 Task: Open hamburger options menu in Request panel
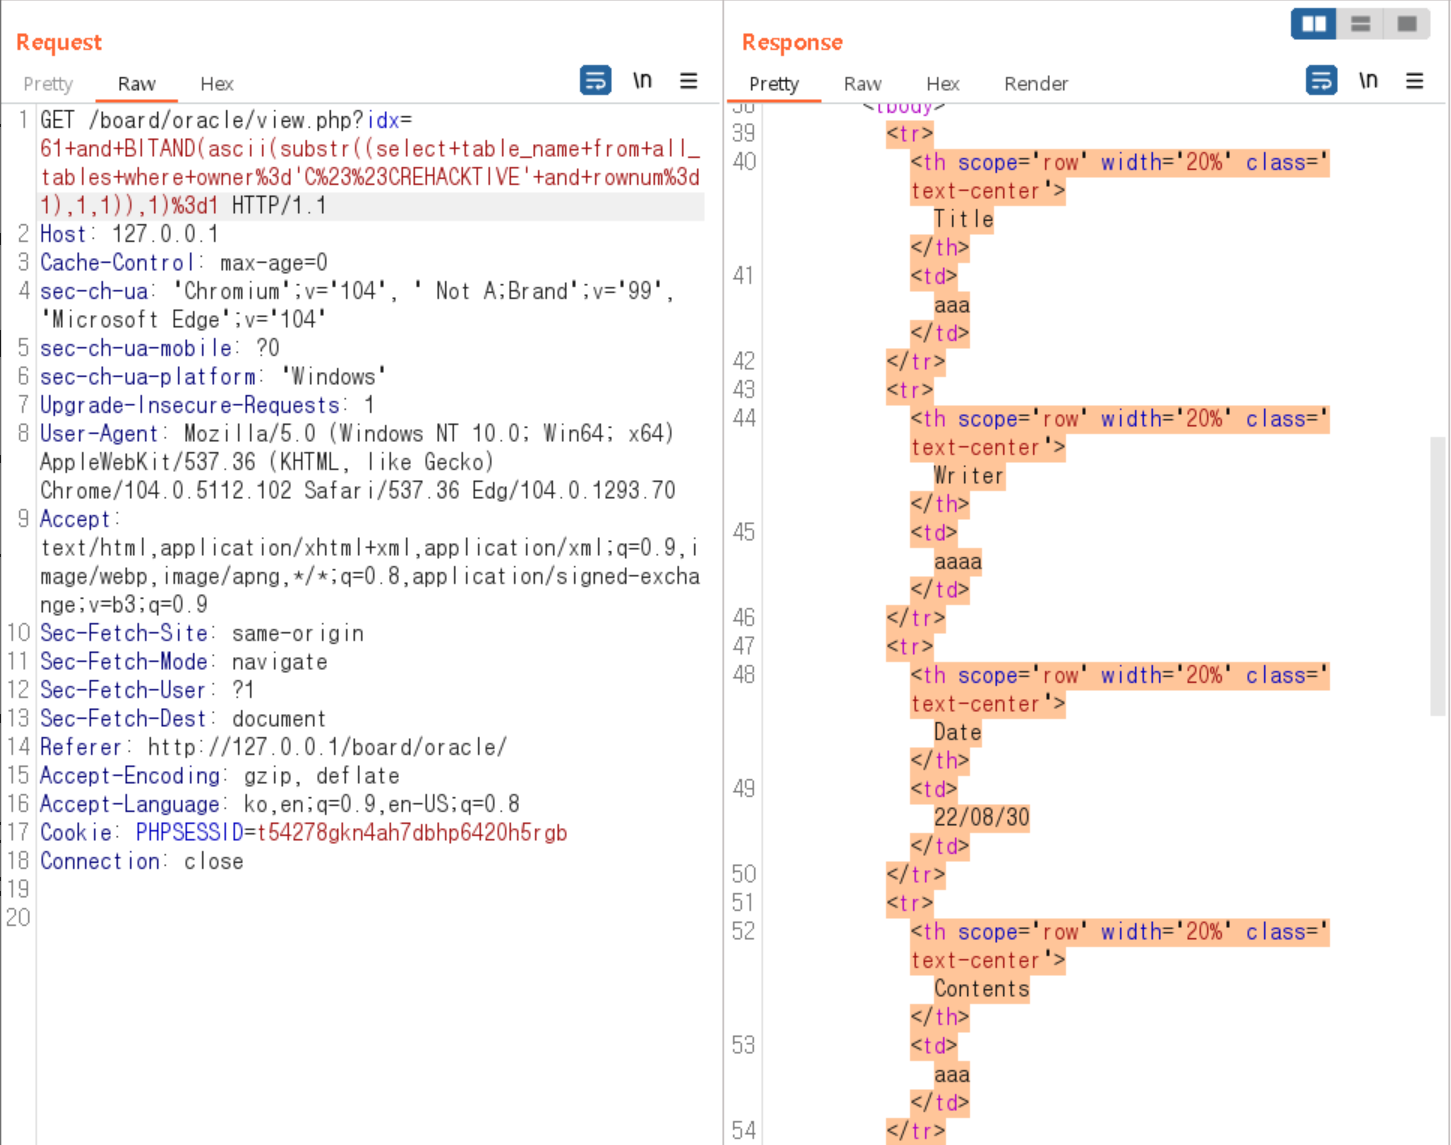[689, 80]
